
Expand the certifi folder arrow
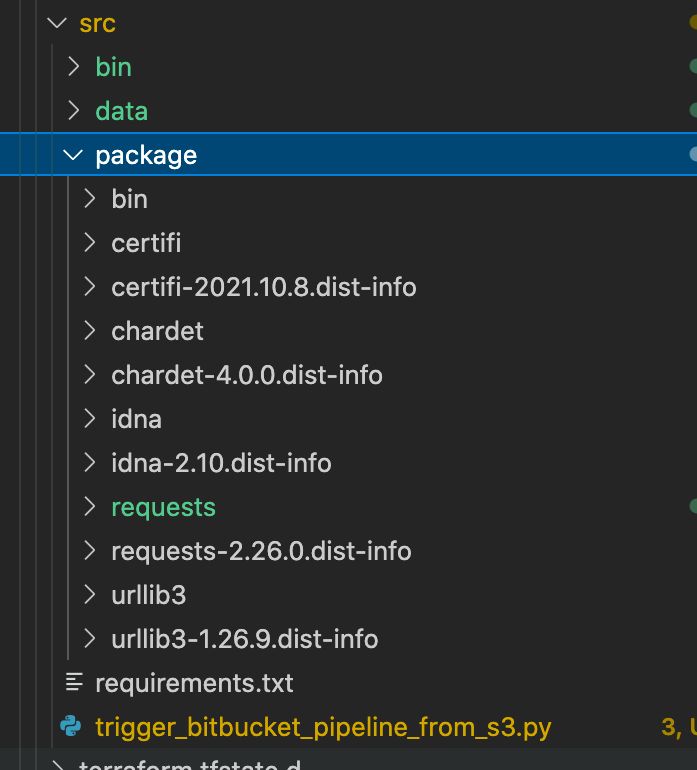[x=90, y=243]
